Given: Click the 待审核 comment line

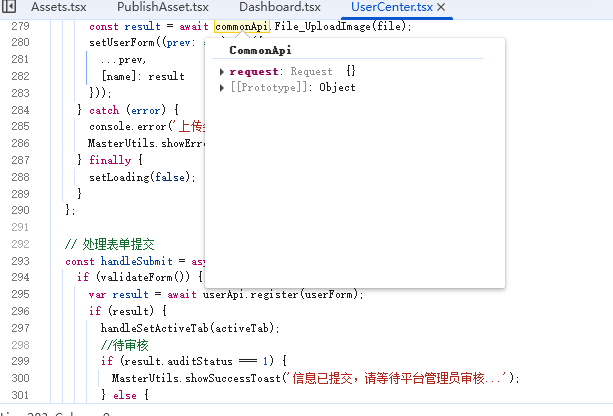Looking at the screenshot, I should pos(124,345).
